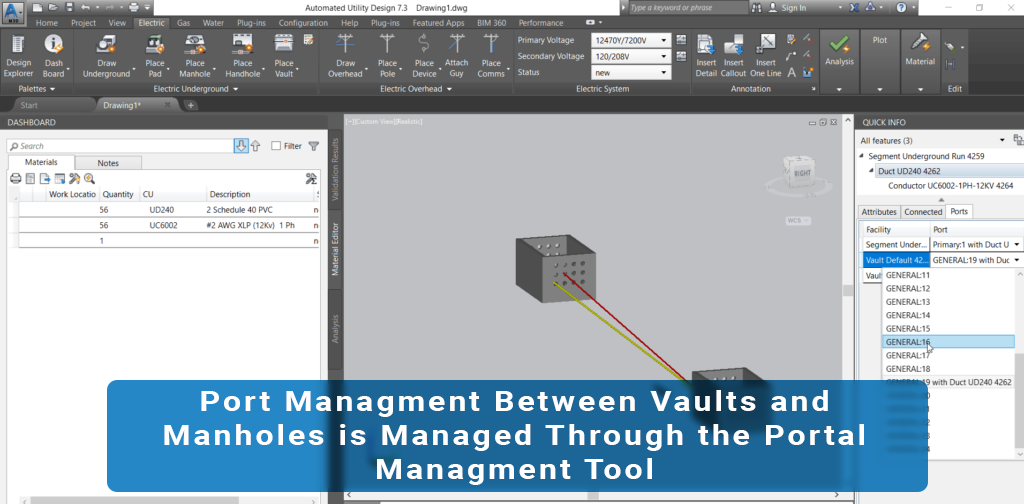Viewport: 1024px width, 504px height.
Task: Select the Place Manhole tool
Action: [195, 55]
